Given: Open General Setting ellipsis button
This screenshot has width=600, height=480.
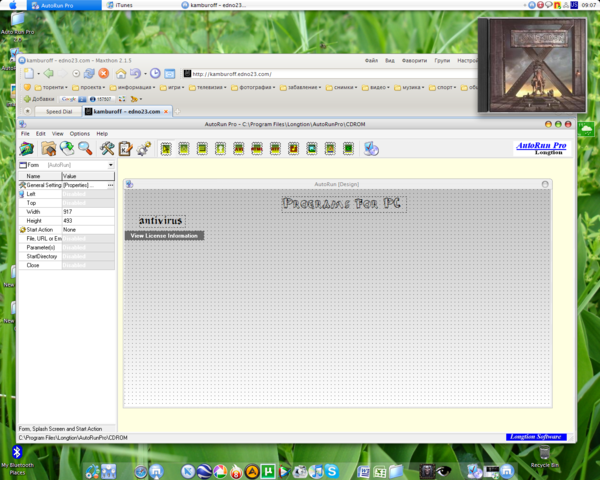Looking at the screenshot, I should coord(111,185).
